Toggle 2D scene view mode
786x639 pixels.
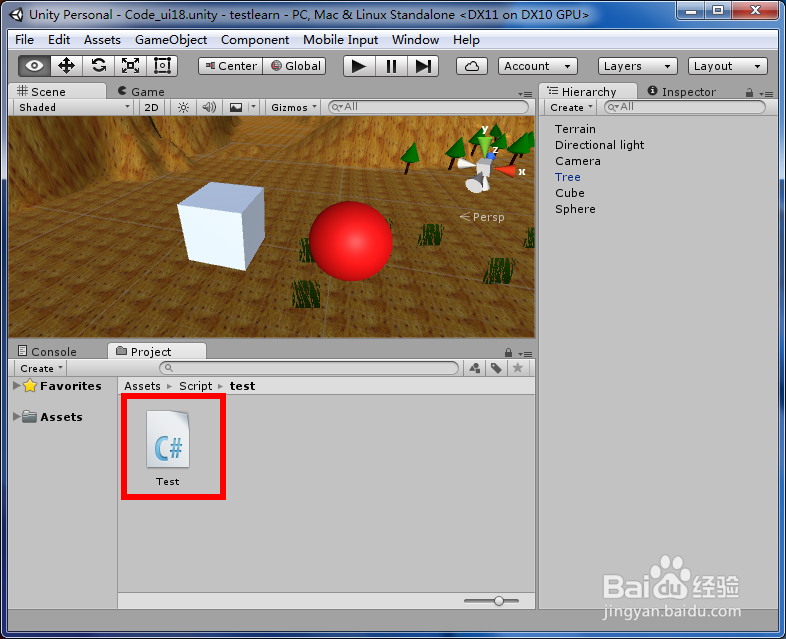click(151, 107)
